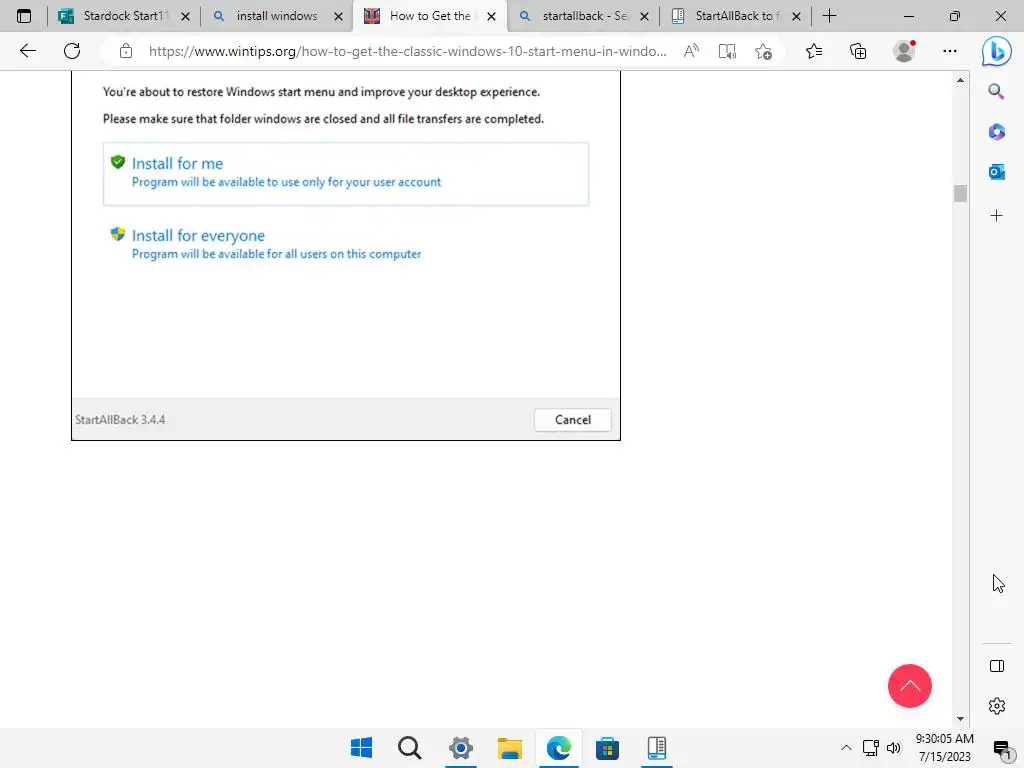Close the StartAllBack to f tab

point(796,16)
